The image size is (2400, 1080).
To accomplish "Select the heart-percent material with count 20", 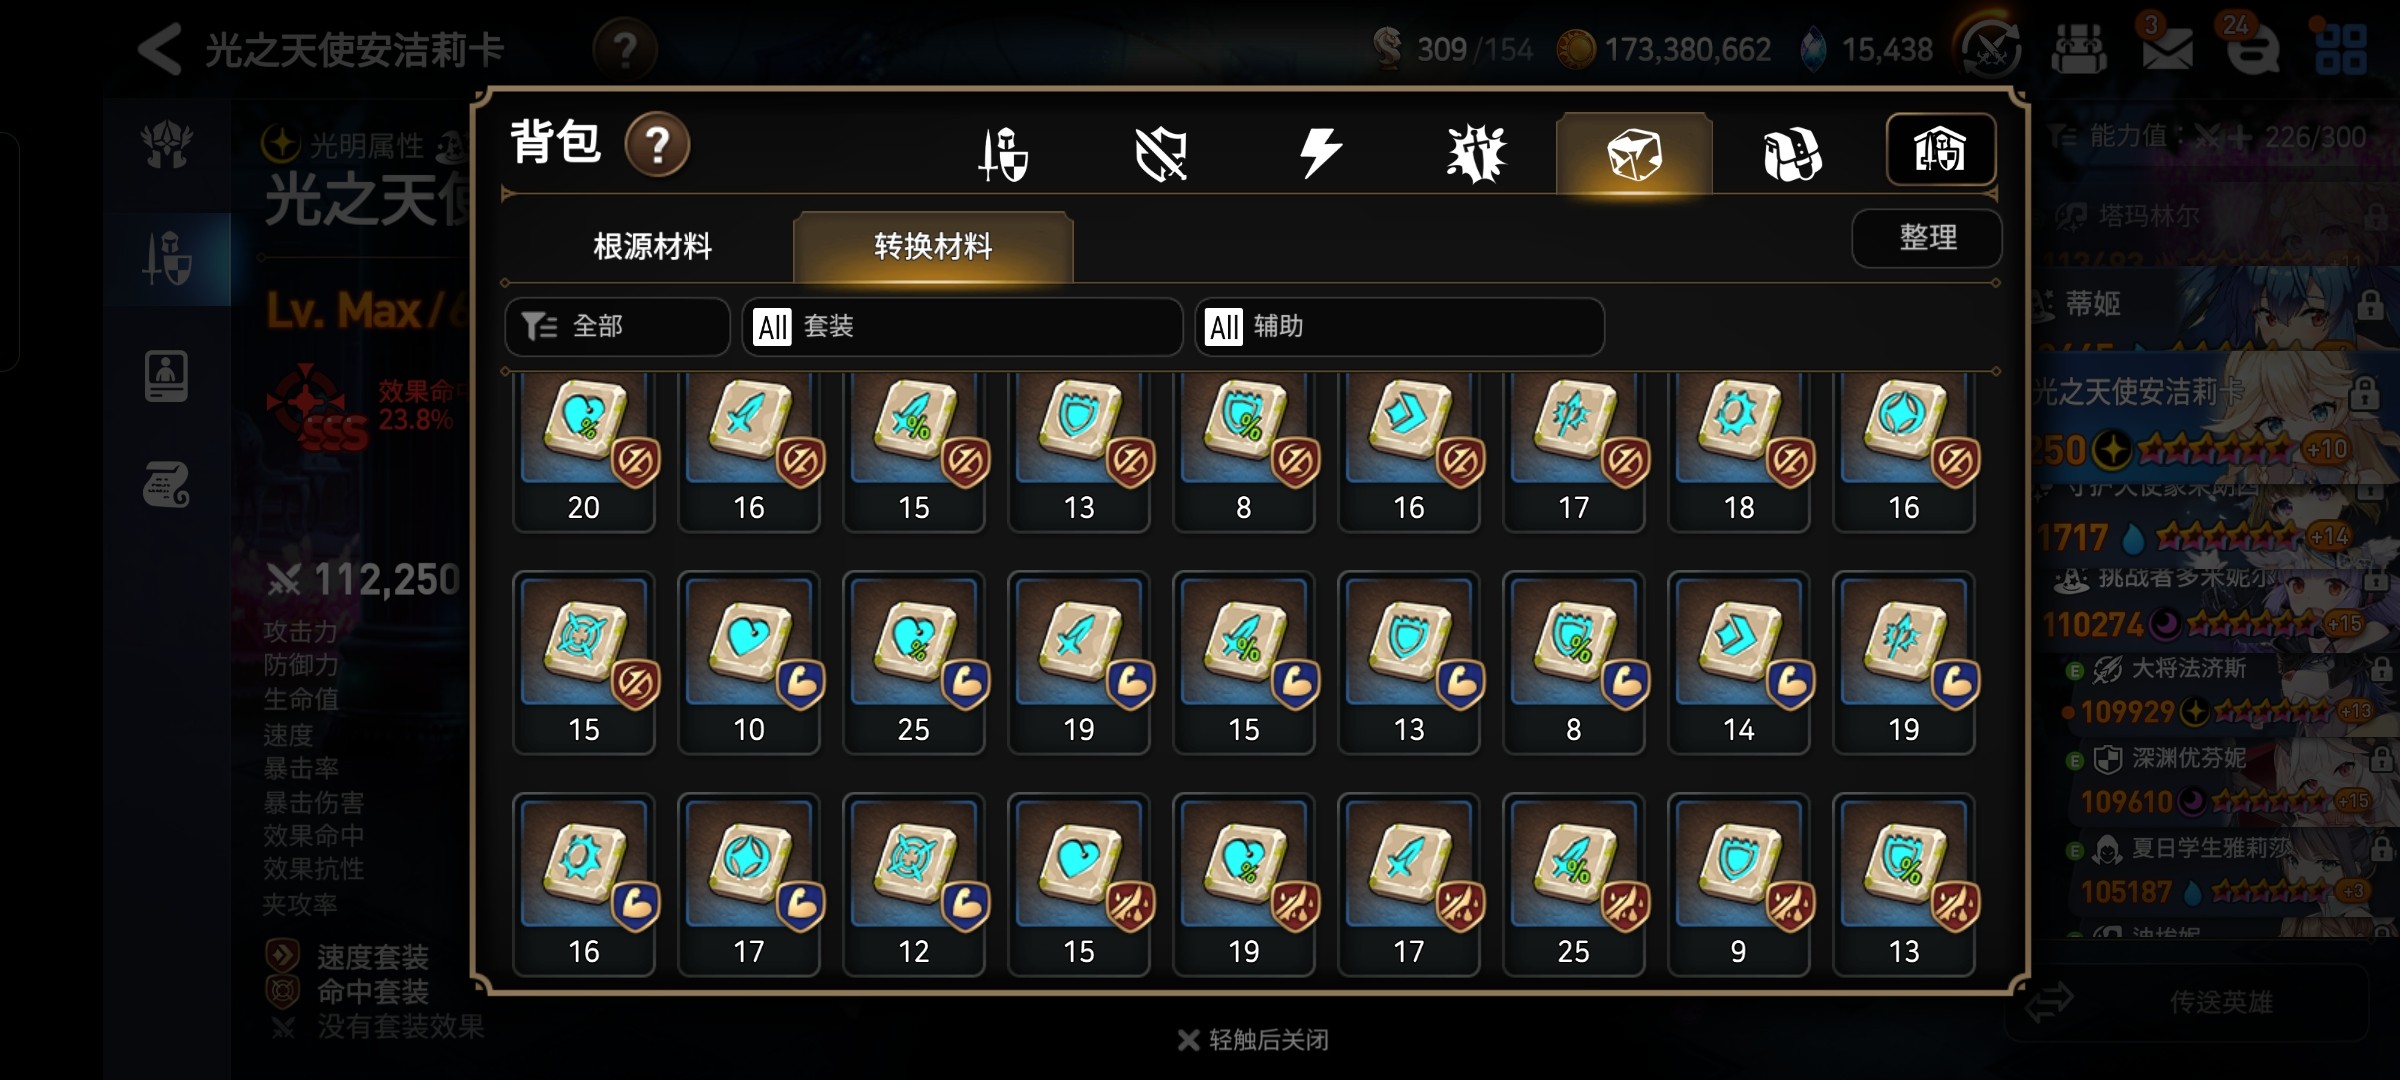I will click(584, 452).
